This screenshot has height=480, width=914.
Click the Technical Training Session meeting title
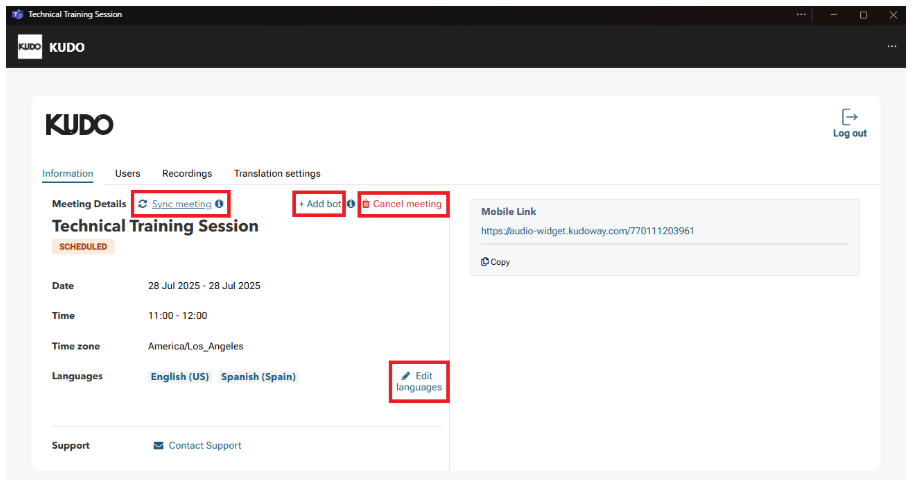[x=155, y=226]
